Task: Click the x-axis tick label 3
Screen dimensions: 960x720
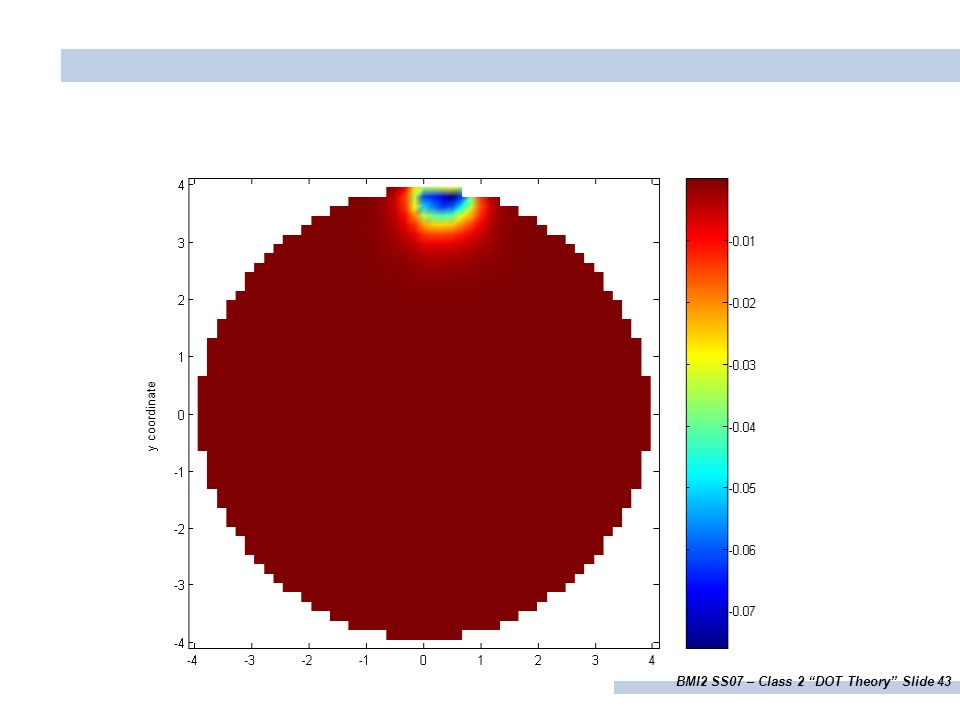Action: tap(595, 661)
